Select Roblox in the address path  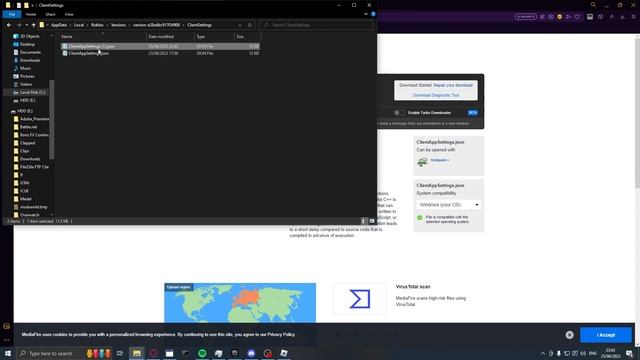point(97,25)
